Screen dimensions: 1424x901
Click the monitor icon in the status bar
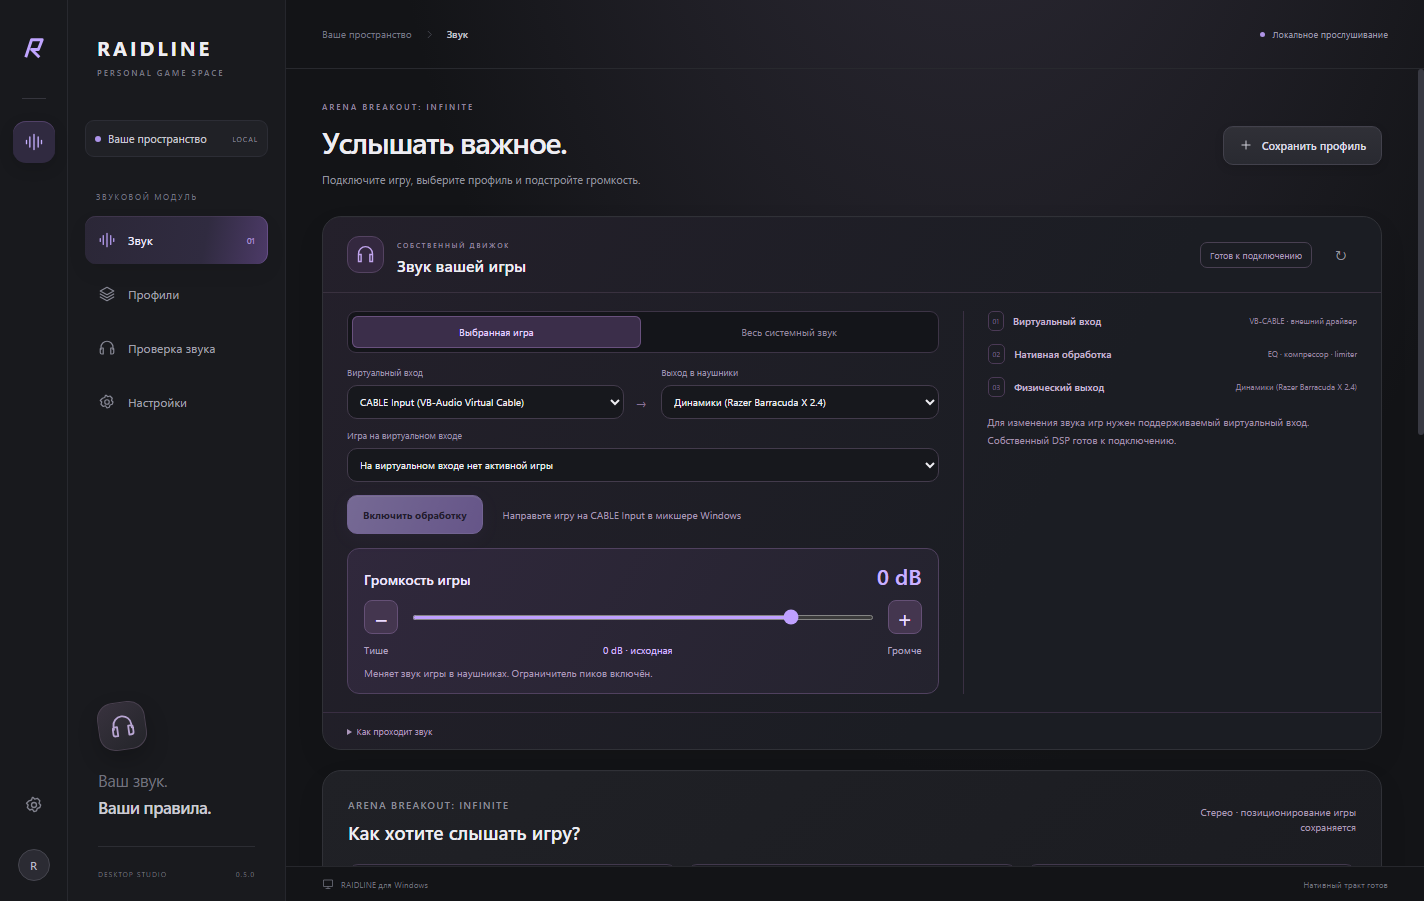328,885
